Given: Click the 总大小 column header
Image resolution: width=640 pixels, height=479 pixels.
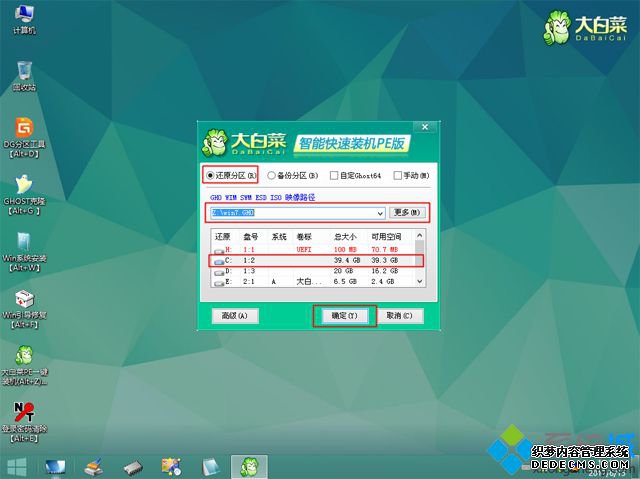Looking at the screenshot, I should 345,237.
